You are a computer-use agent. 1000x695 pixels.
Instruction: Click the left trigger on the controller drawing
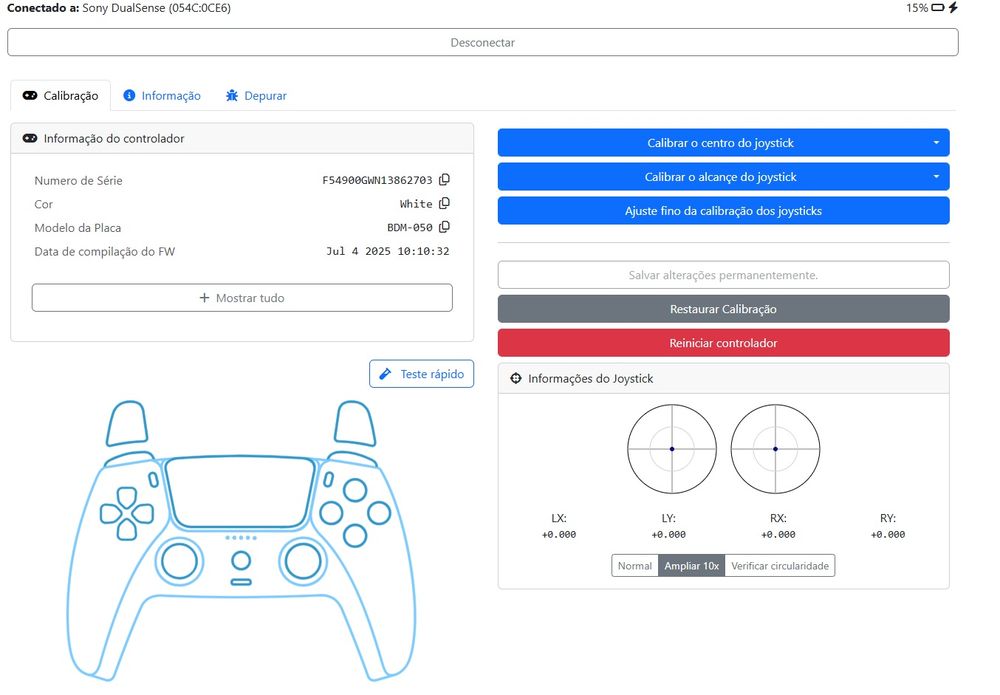pyautogui.click(x=127, y=423)
